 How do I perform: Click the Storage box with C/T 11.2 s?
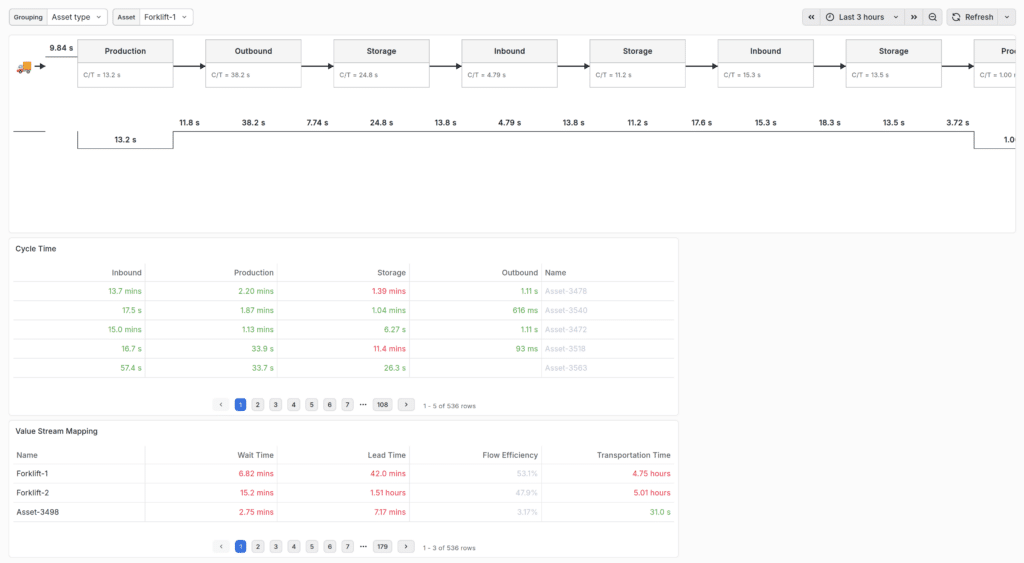pos(637,63)
